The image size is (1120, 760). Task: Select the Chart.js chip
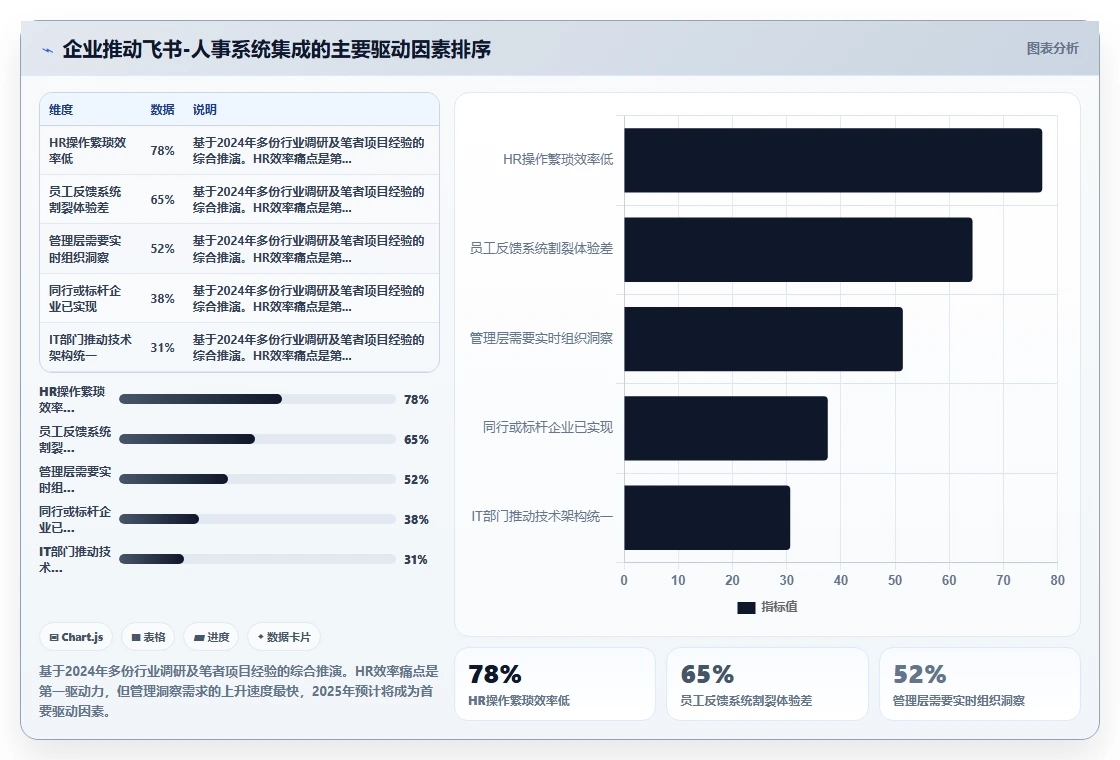pyautogui.click(x=76, y=637)
